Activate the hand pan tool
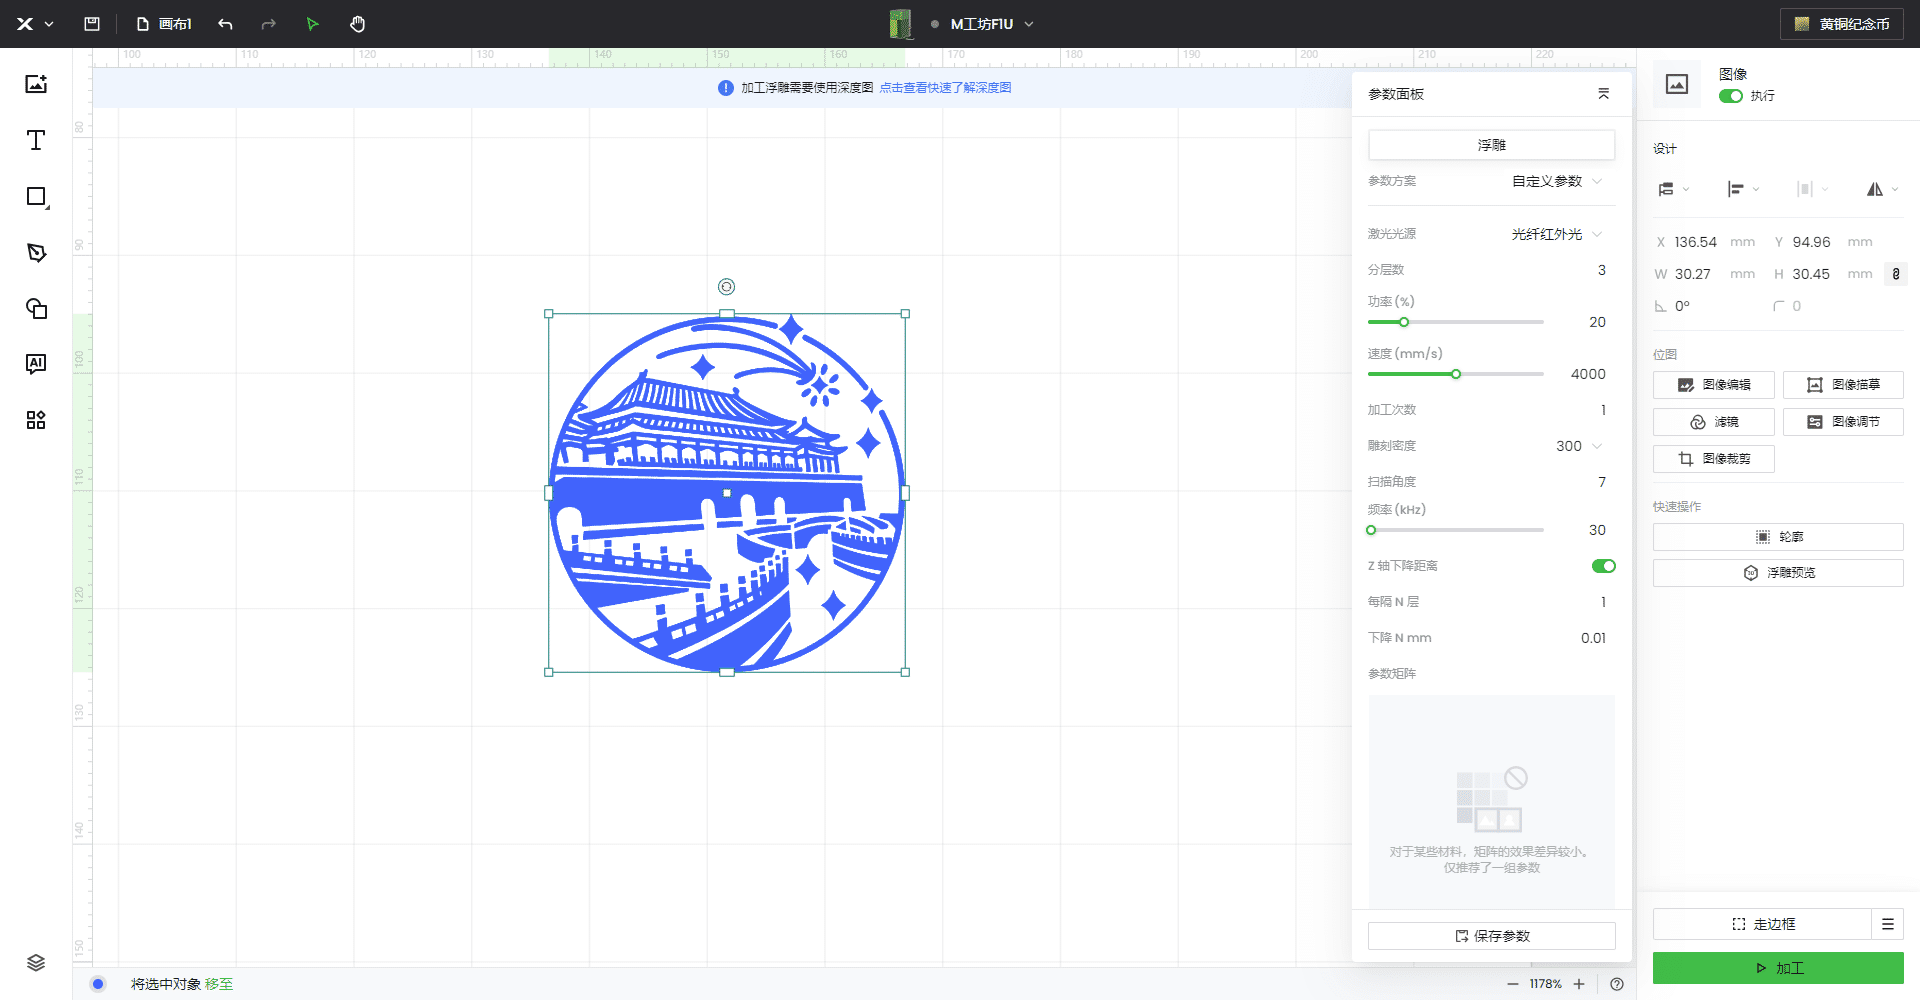 point(357,24)
